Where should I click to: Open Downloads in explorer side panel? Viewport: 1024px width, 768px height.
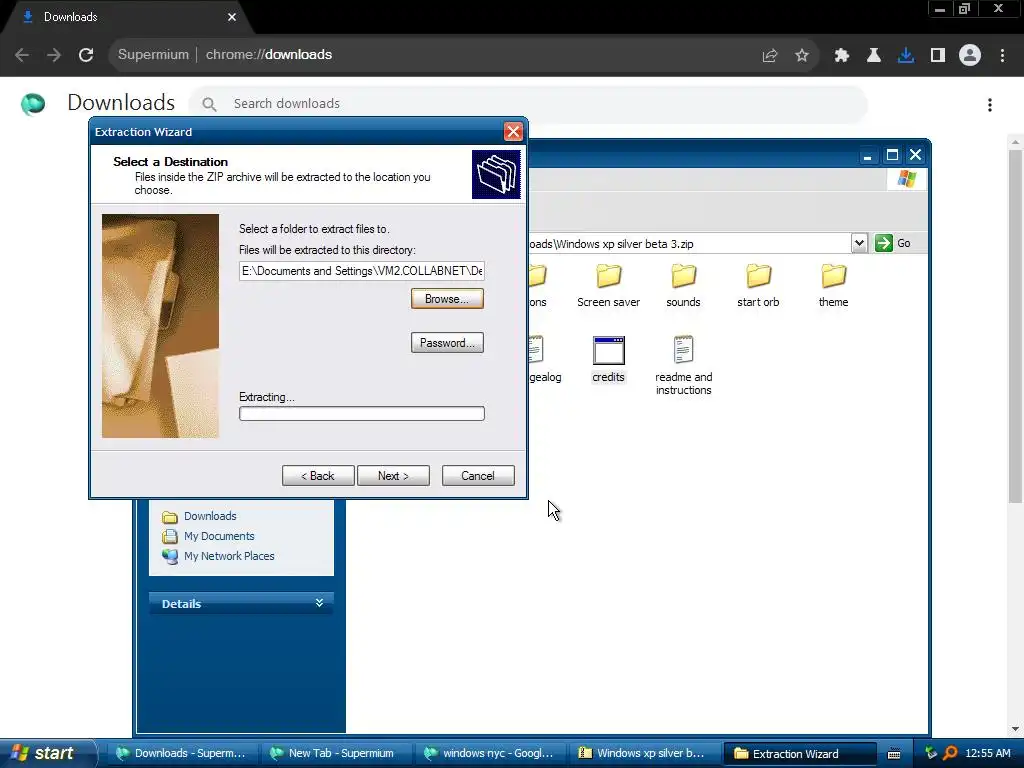[x=199, y=517]
